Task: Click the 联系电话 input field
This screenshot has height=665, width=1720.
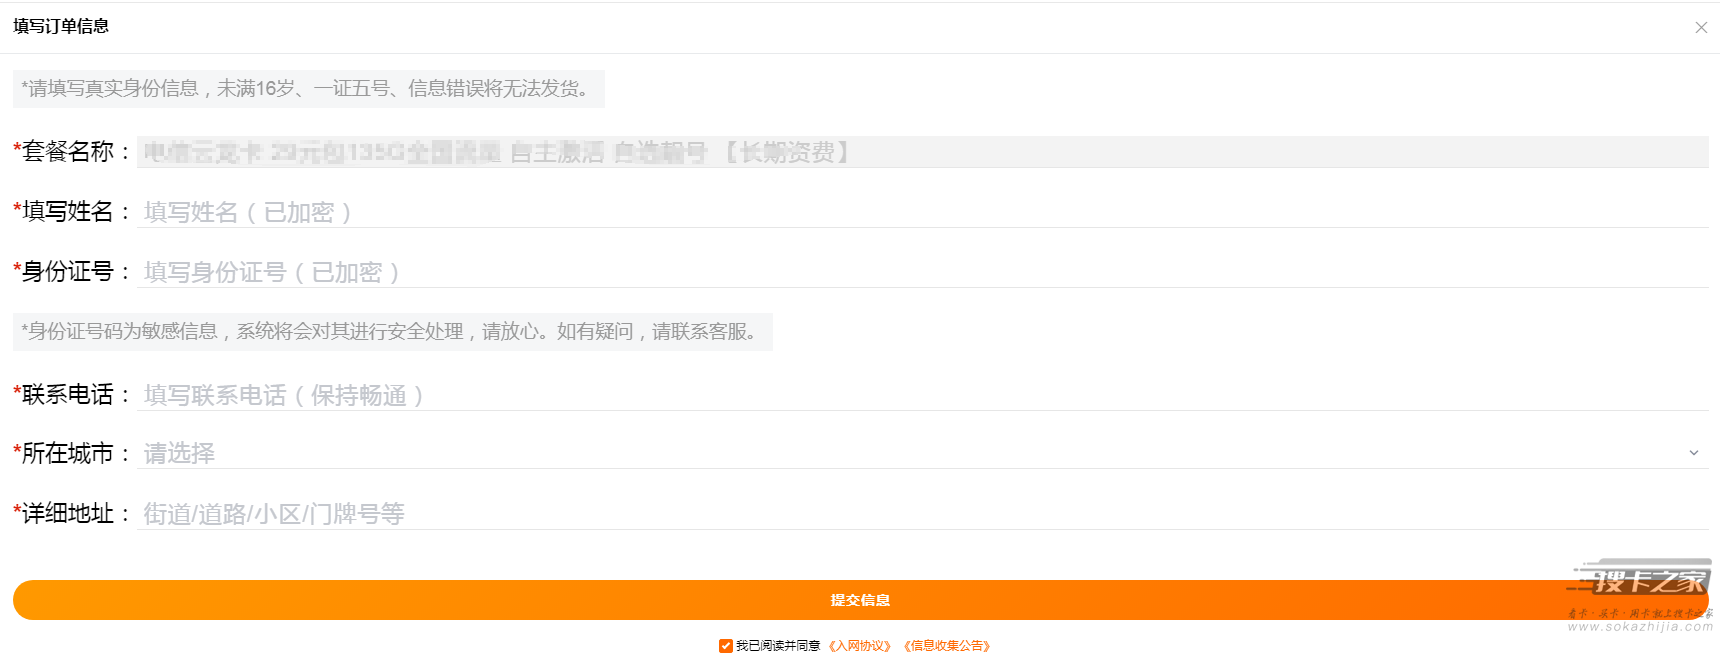Action: click(922, 395)
